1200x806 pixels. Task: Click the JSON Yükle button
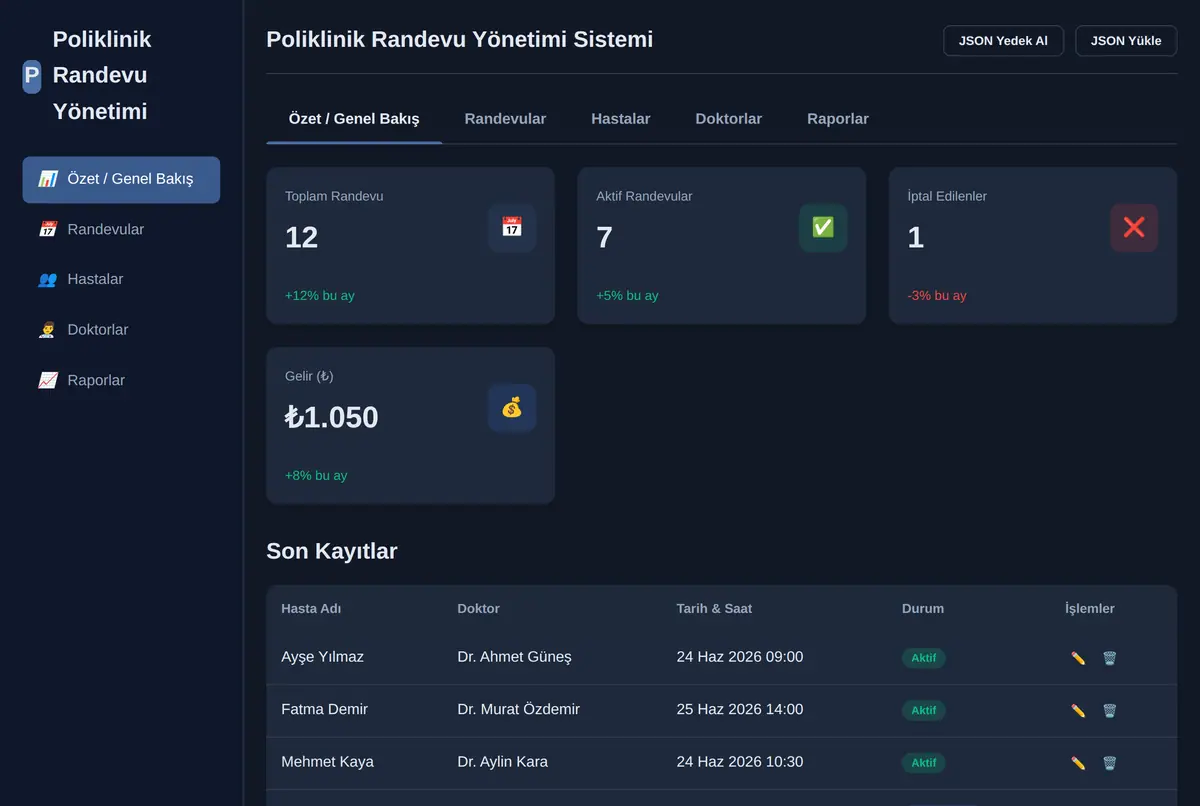coord(1126,41)
